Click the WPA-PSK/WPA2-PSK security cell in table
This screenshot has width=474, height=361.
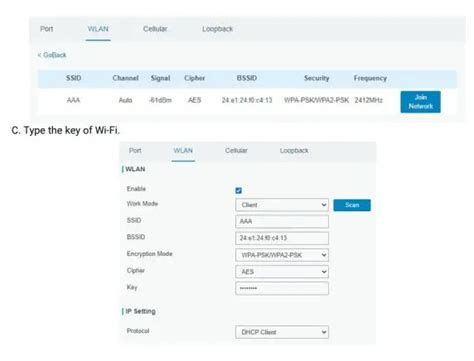coord(316,100)
